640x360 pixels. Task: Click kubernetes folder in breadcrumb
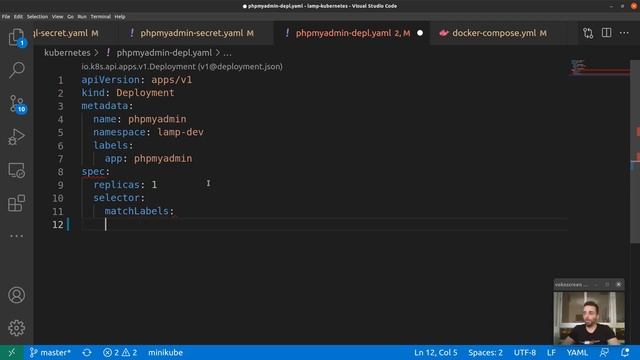pos(67,53)
